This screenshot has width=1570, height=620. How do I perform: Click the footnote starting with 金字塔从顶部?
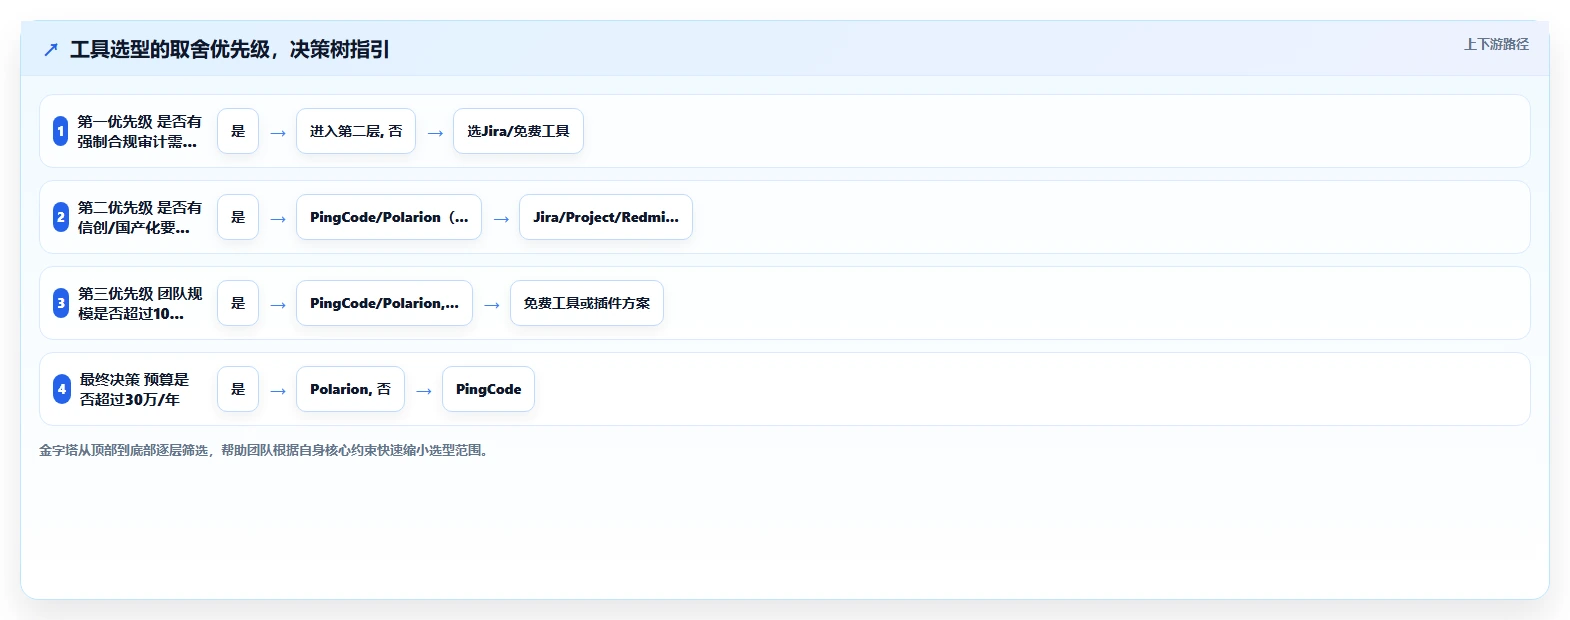266,450
